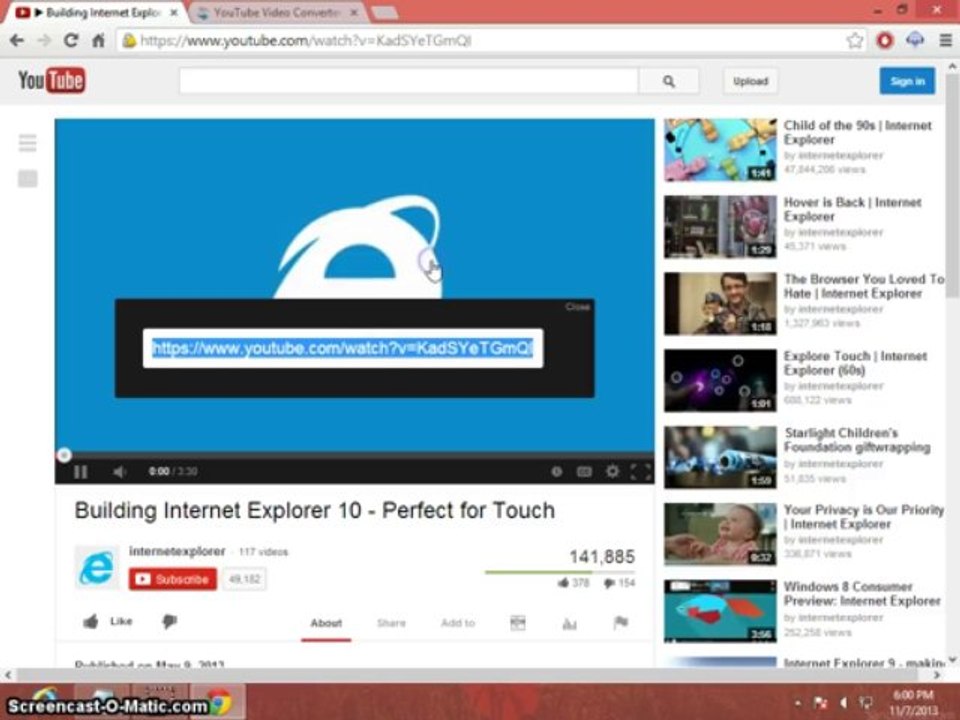The height and width of the screenshot is (720, 960).
Task: Click the video progress bar scrubber
Action: click(x=64, y=455)
